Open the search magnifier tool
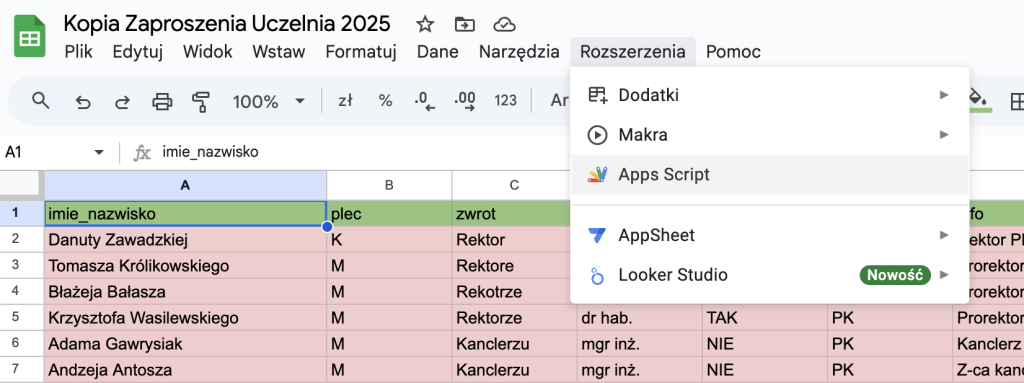Viewport: 1024px width, 383px height. [41, 101]
